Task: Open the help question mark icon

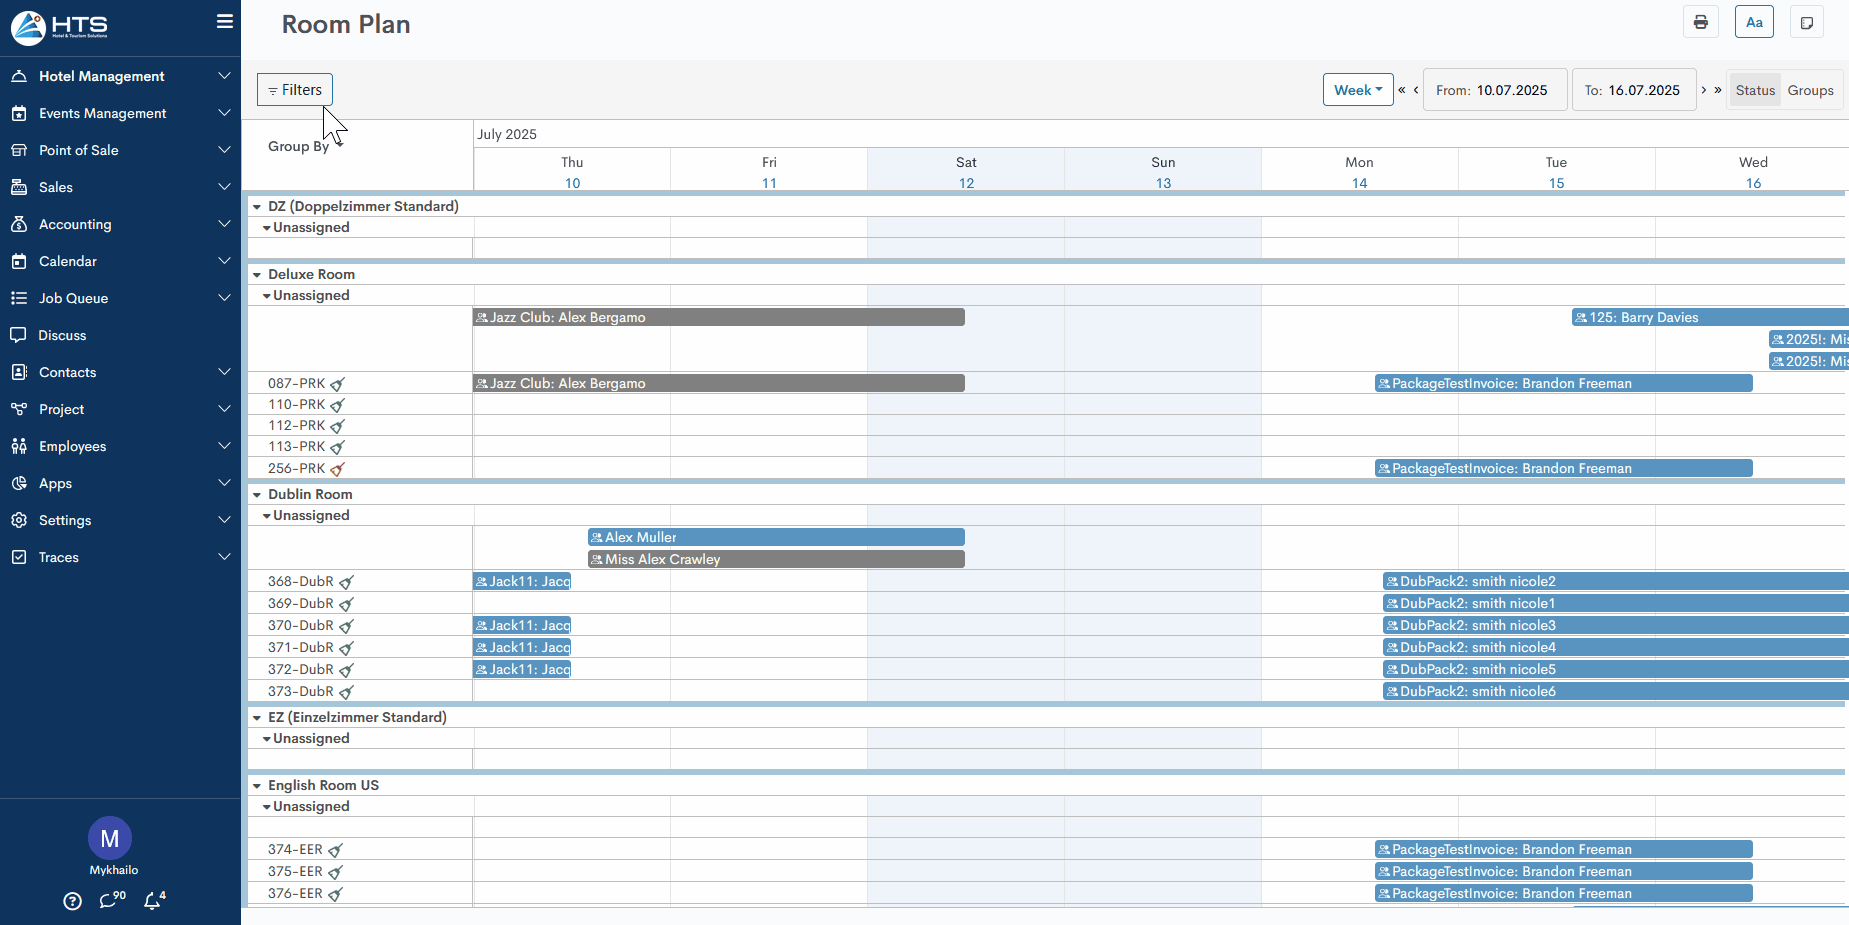Action: click(x=72, y=901)
